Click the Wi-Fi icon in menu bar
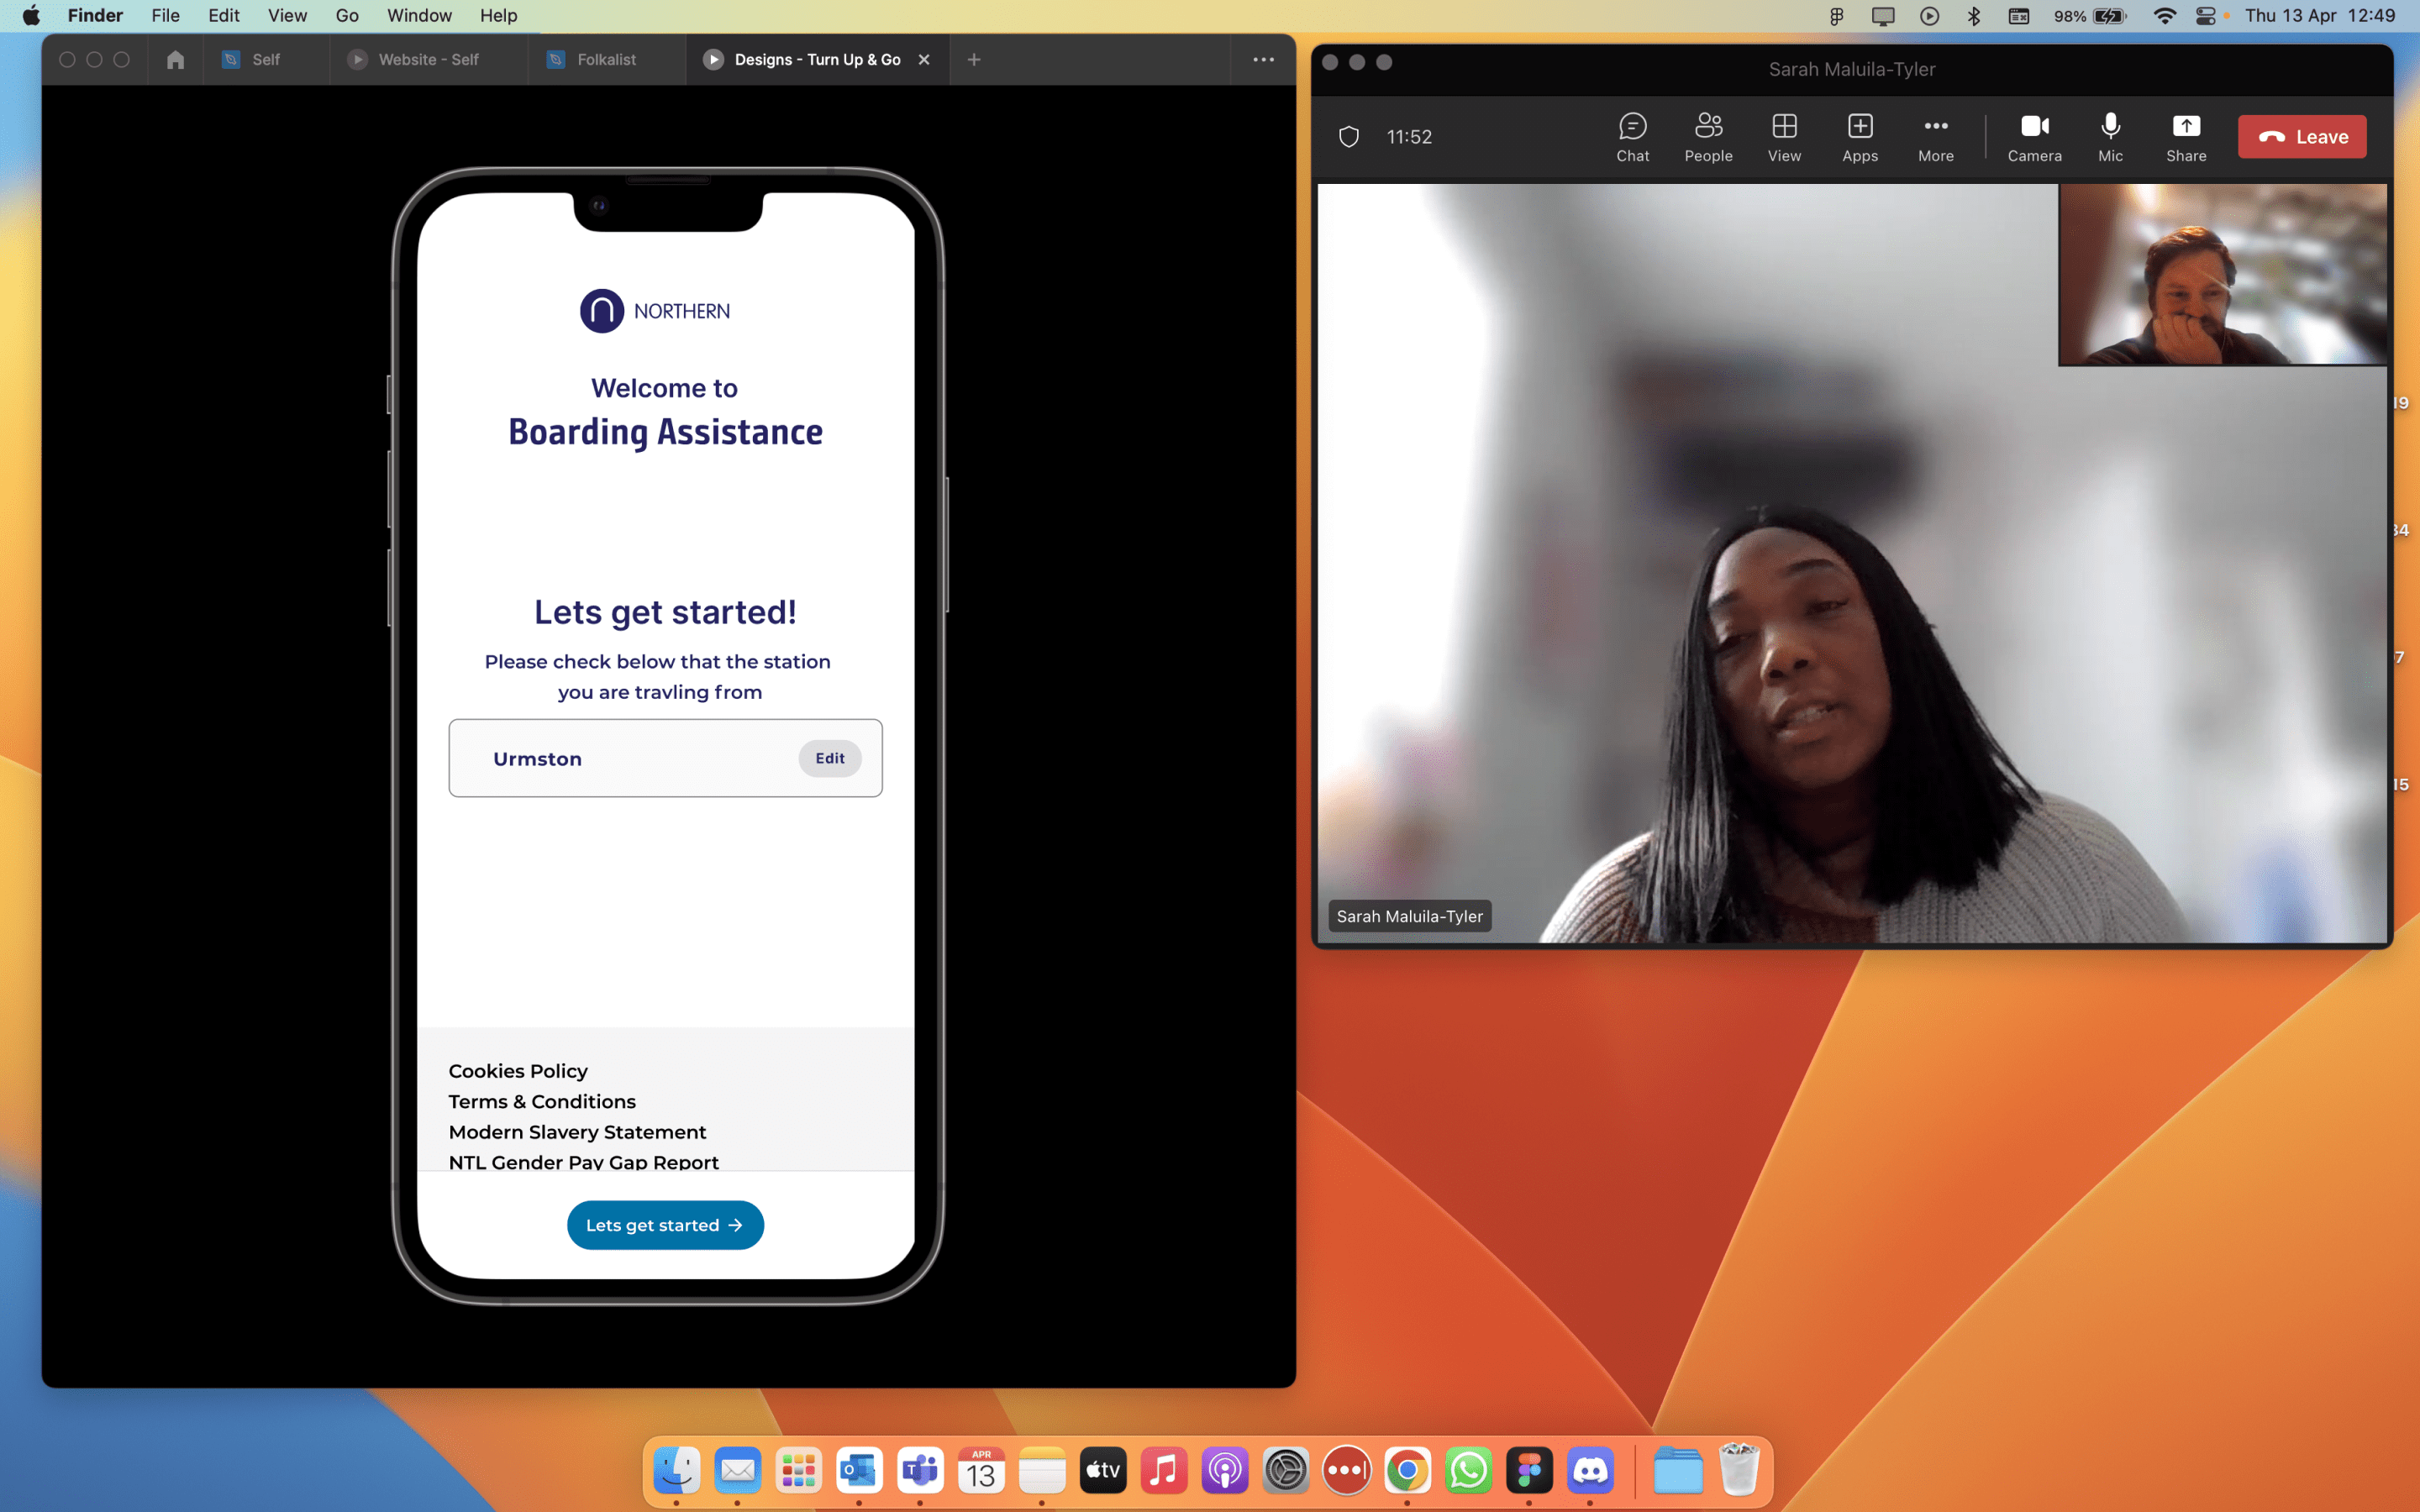Image resolution: width=2420 pixels, height=1512 pixels. tap(2165, 15)
